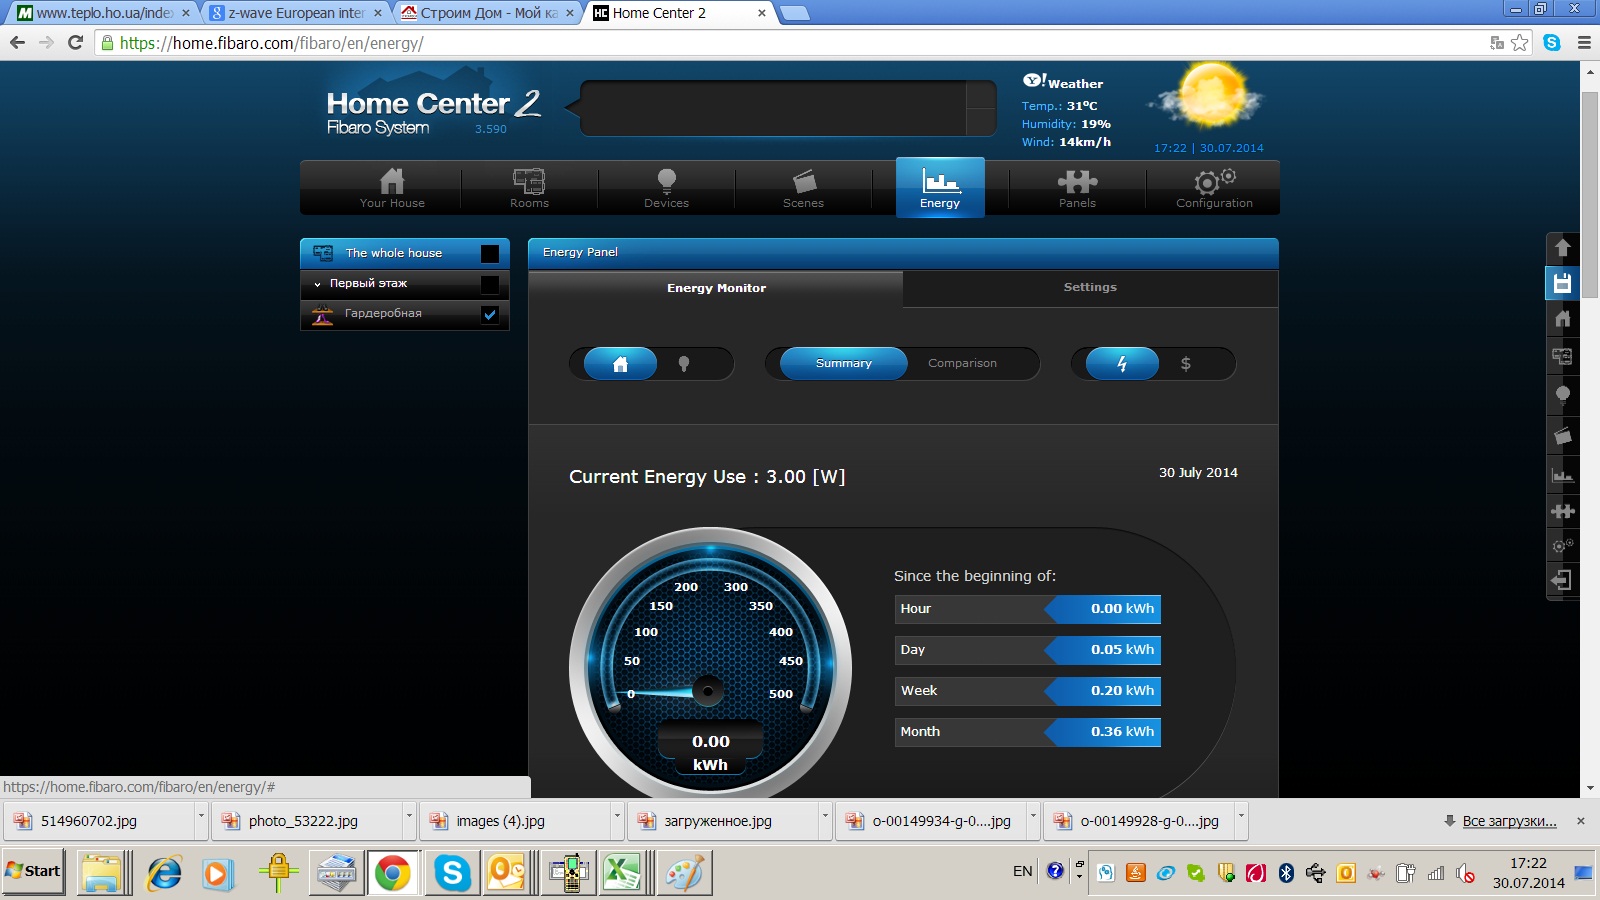Open the Your House section
The height and width of the screenshot is (900, 1600).
click(x=392, y=188)
